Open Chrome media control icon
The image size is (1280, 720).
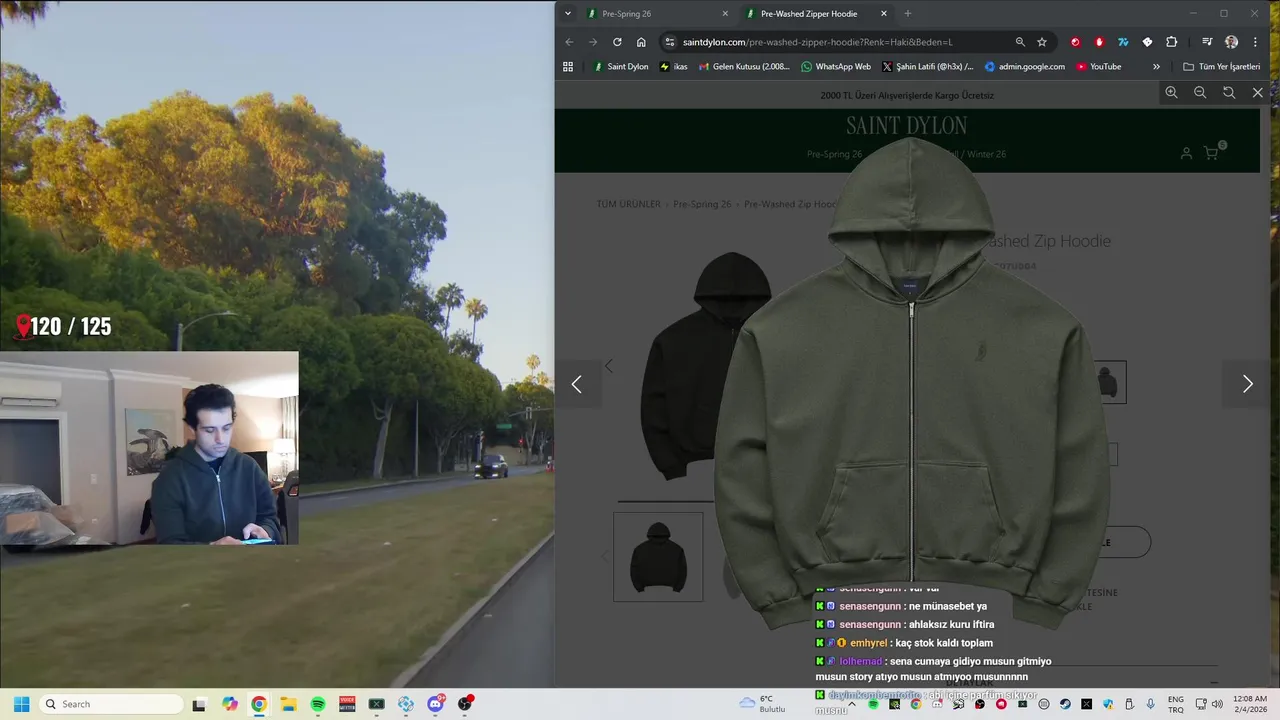click(x=1207, y=42)
